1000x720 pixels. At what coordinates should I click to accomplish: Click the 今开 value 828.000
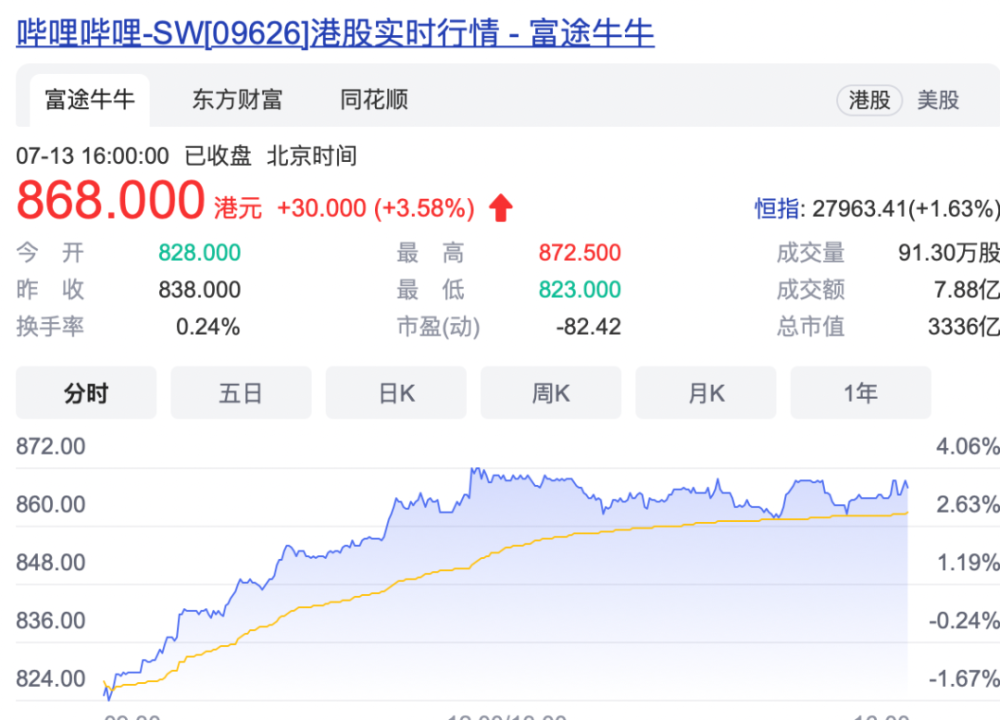tap(200, 253)
